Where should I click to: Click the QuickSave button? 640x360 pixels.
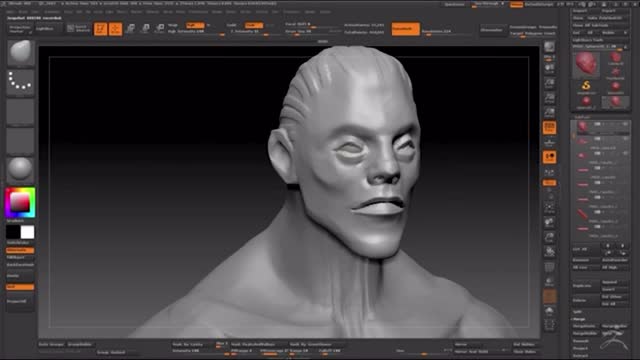tap(454, 4)
